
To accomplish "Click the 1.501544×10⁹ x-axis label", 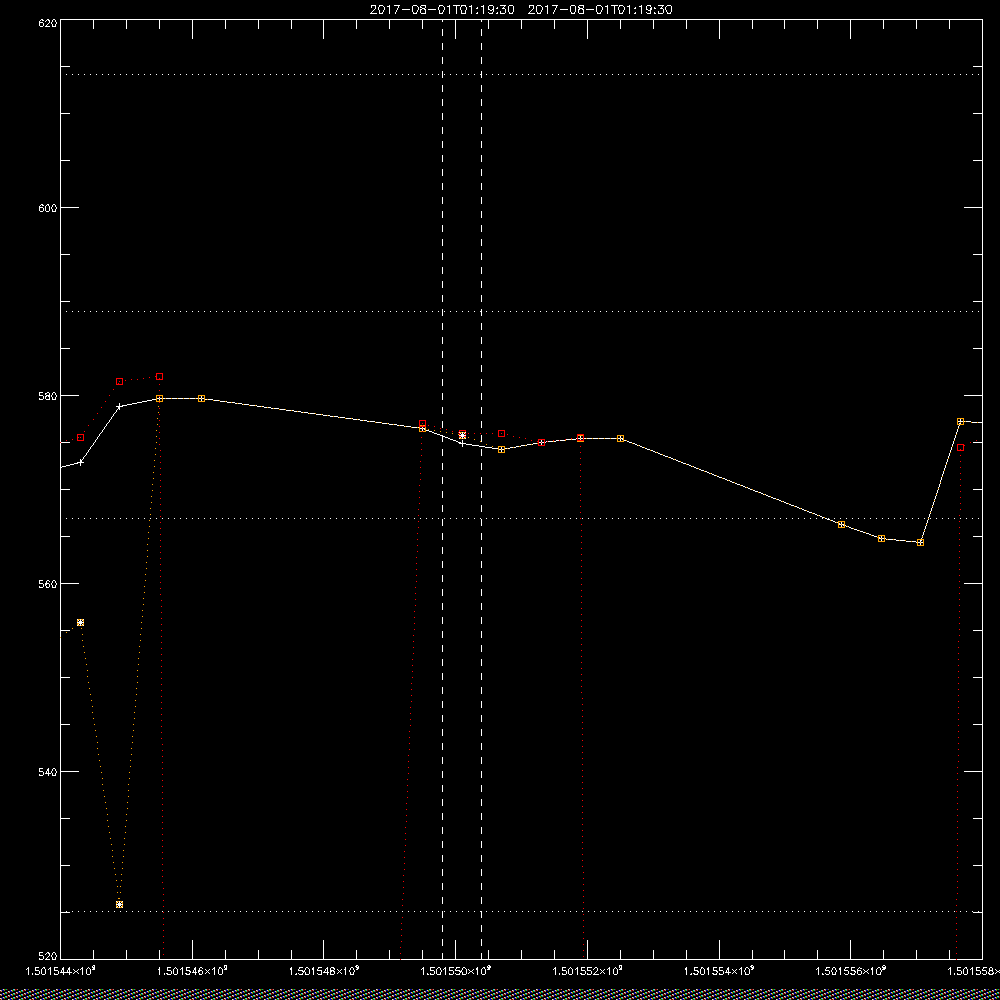I will pyautogui.click(x=61, y=971).
